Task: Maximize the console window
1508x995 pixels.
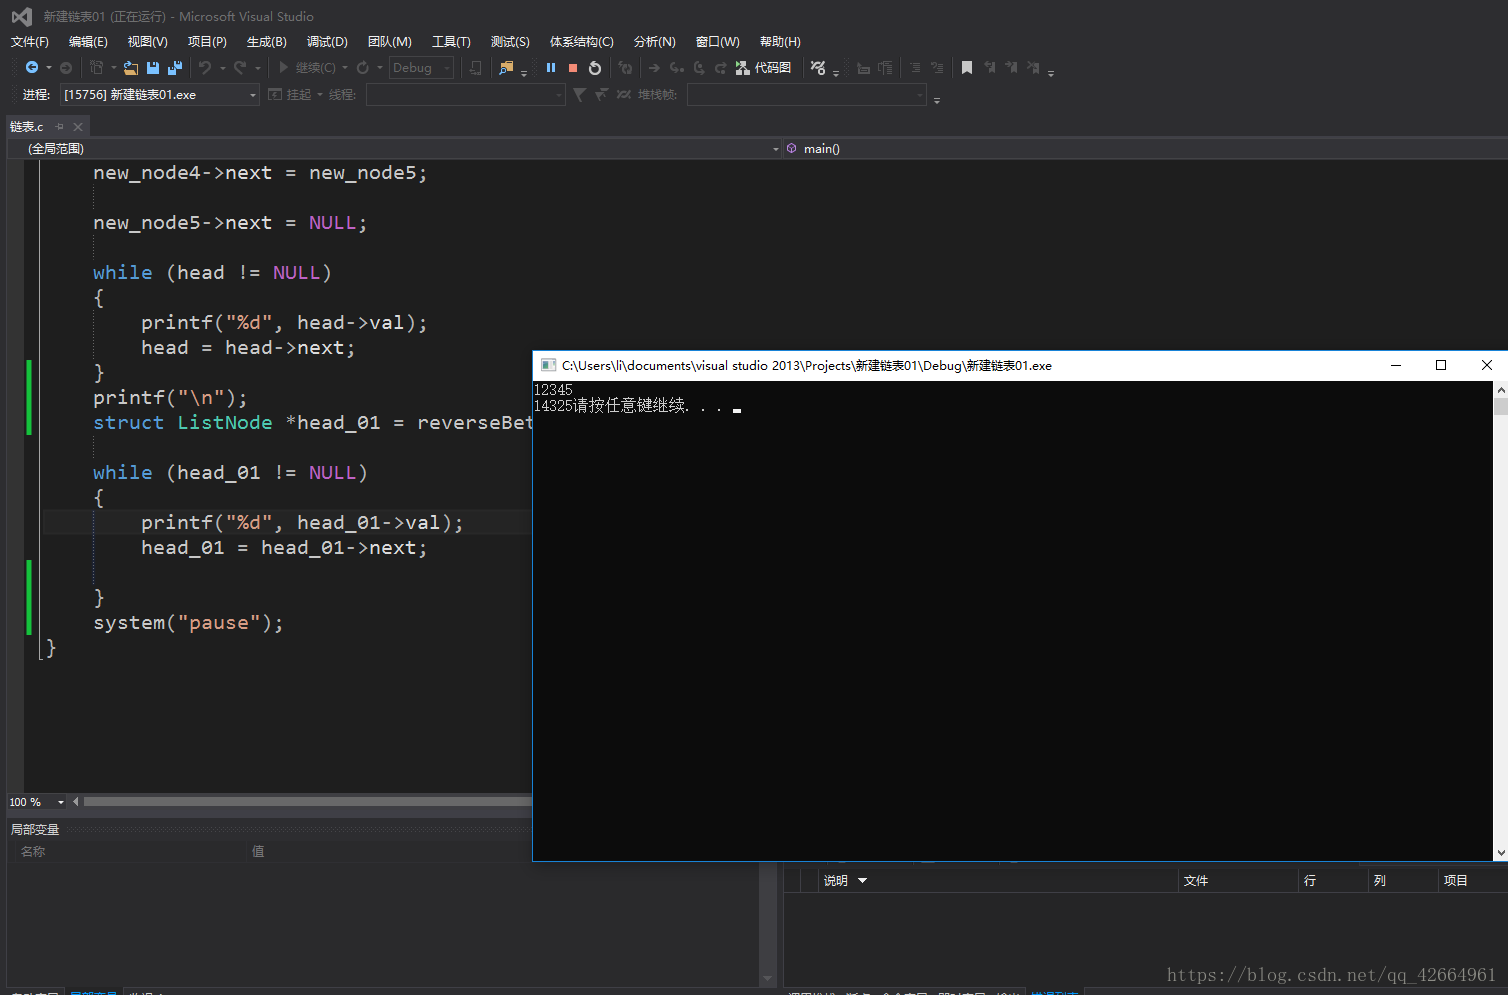Action: pyautogui.click(x=1441, y=365)
